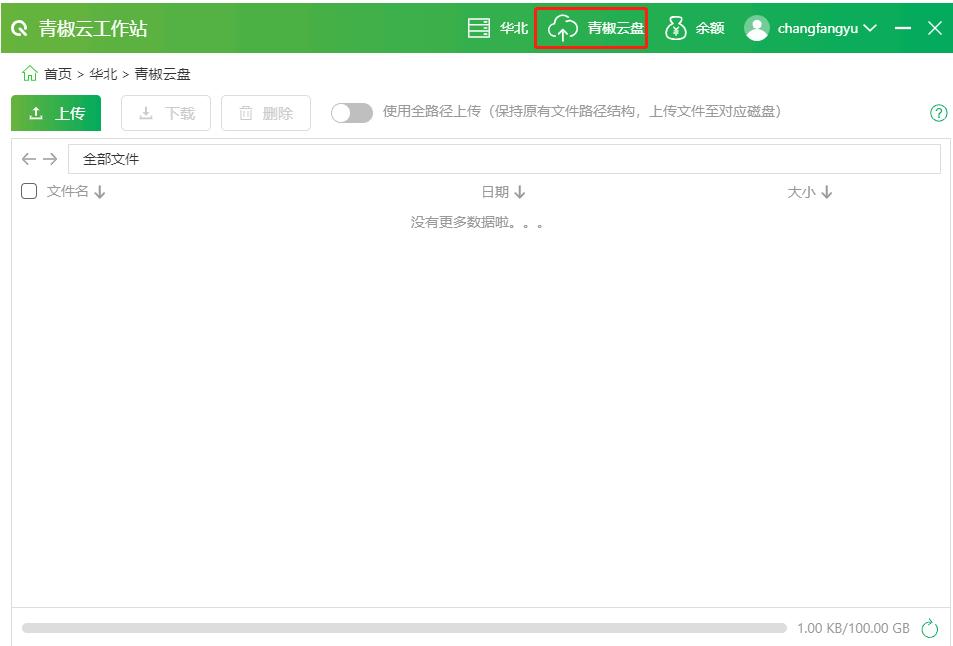The width and height of the screenshot is (953, 646).
Task: Go to 华北 in the breadcrumb path
Action: point(103,74)
